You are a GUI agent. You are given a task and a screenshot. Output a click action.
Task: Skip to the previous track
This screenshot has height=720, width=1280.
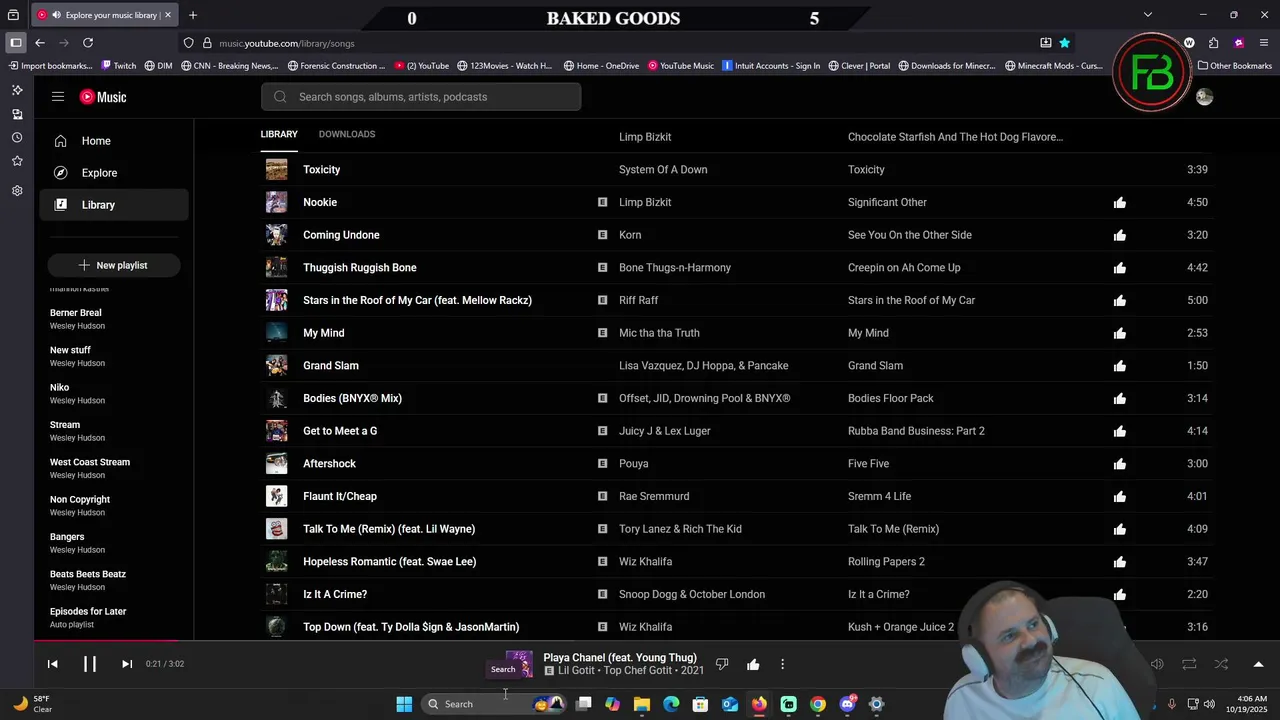point(53,664)
